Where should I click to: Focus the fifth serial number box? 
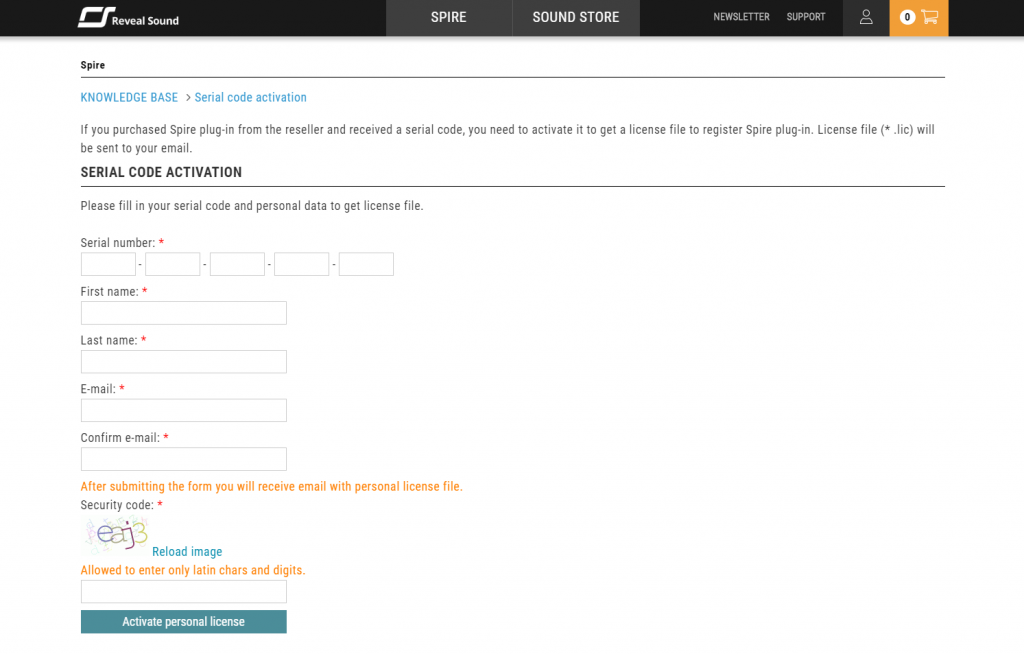click(366, 264)
